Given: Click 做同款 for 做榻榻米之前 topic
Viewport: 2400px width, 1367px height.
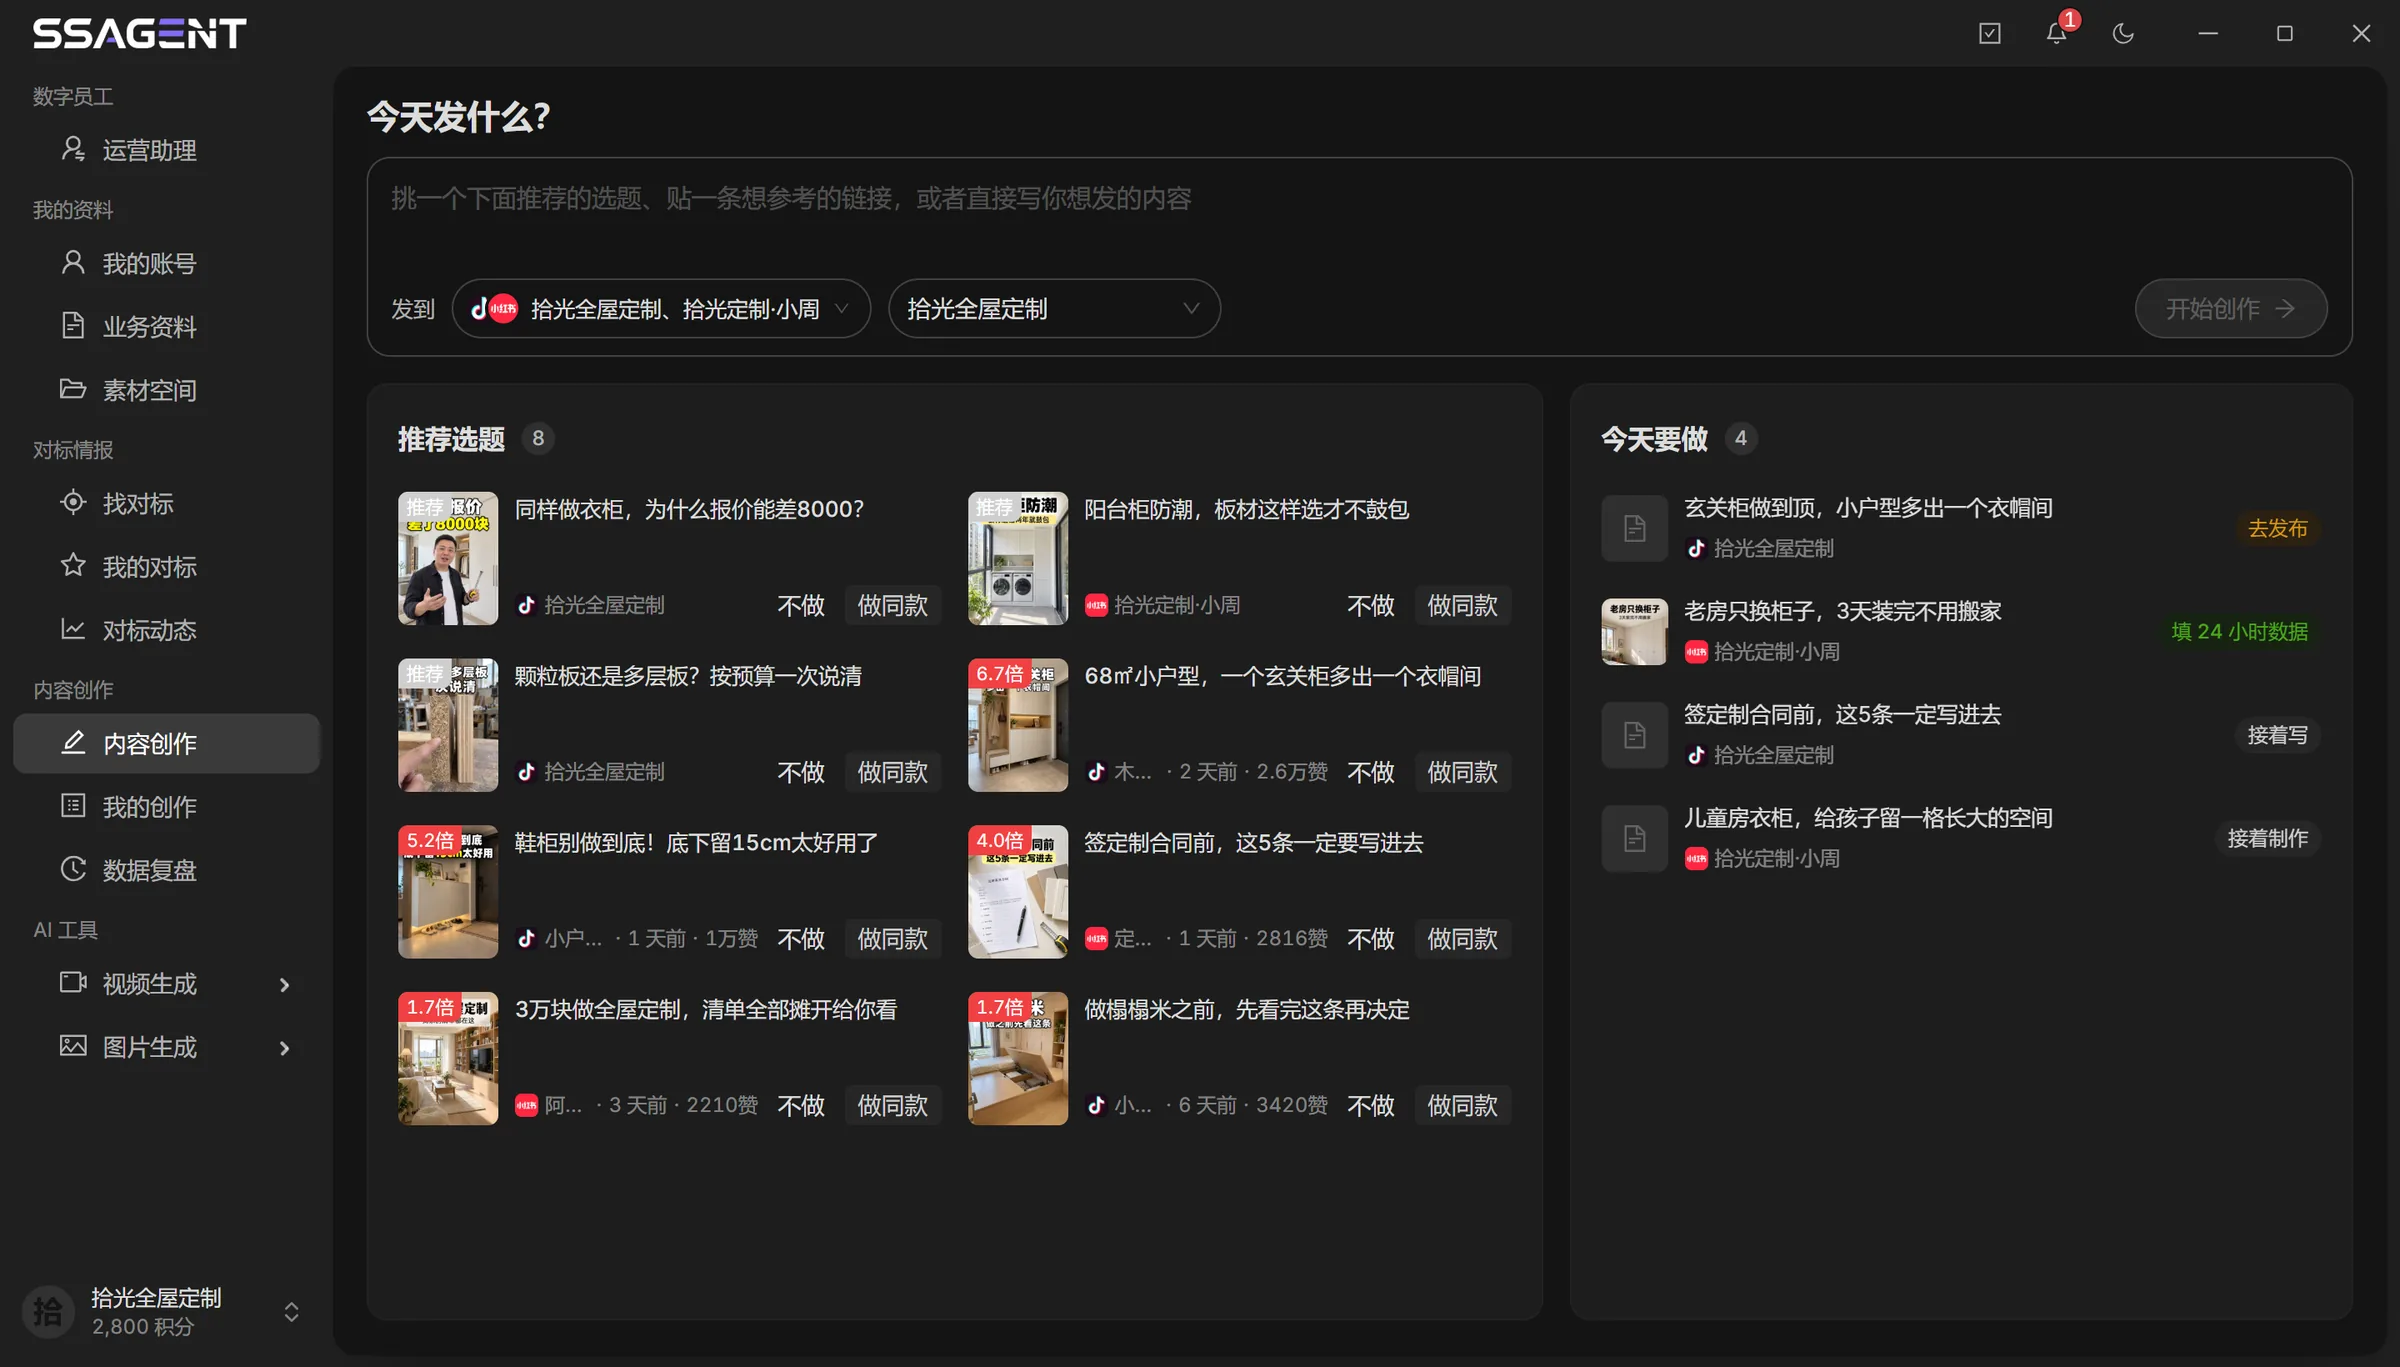Looking at the screenshot, I should pos(1463,1105).
